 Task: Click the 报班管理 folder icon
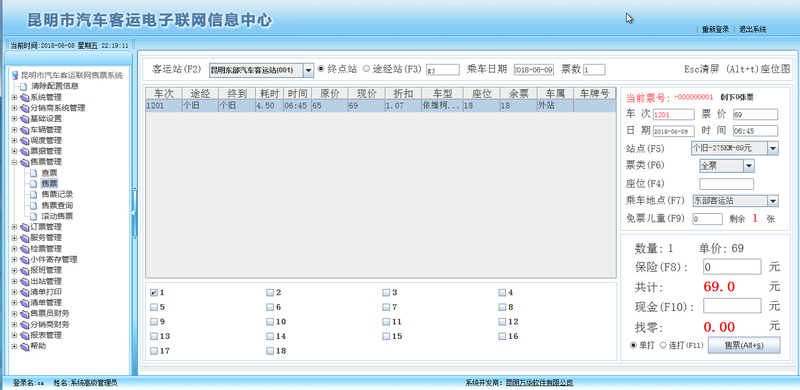click(x=24, y=271)
